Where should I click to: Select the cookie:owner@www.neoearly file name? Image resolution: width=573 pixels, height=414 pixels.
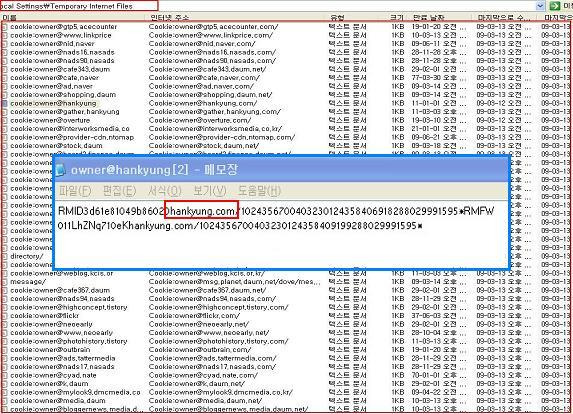click(x=61, y=333)
